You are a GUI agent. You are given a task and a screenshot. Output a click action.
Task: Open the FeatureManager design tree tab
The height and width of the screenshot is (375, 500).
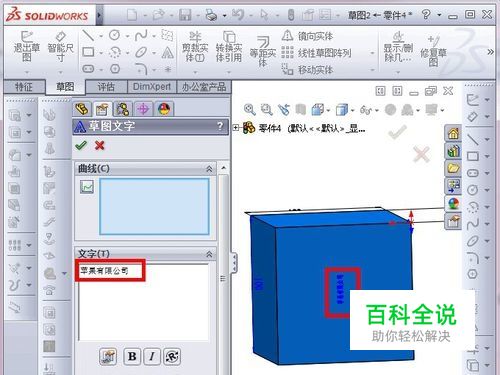point(82,109)
